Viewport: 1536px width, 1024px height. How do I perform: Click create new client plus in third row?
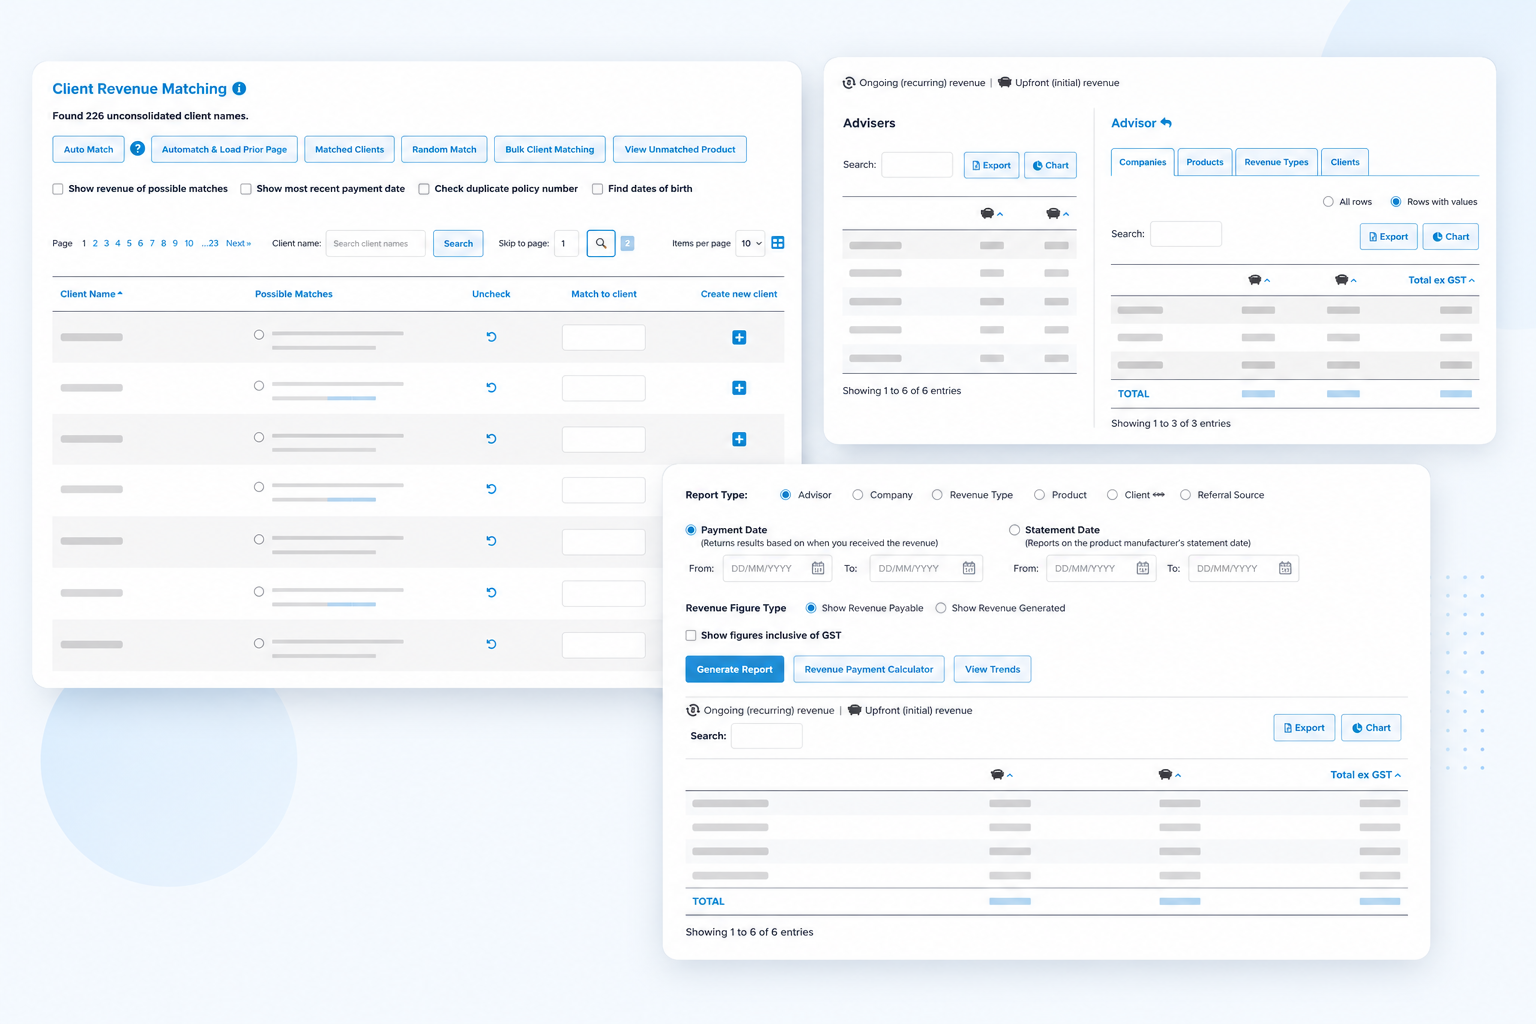739,439
